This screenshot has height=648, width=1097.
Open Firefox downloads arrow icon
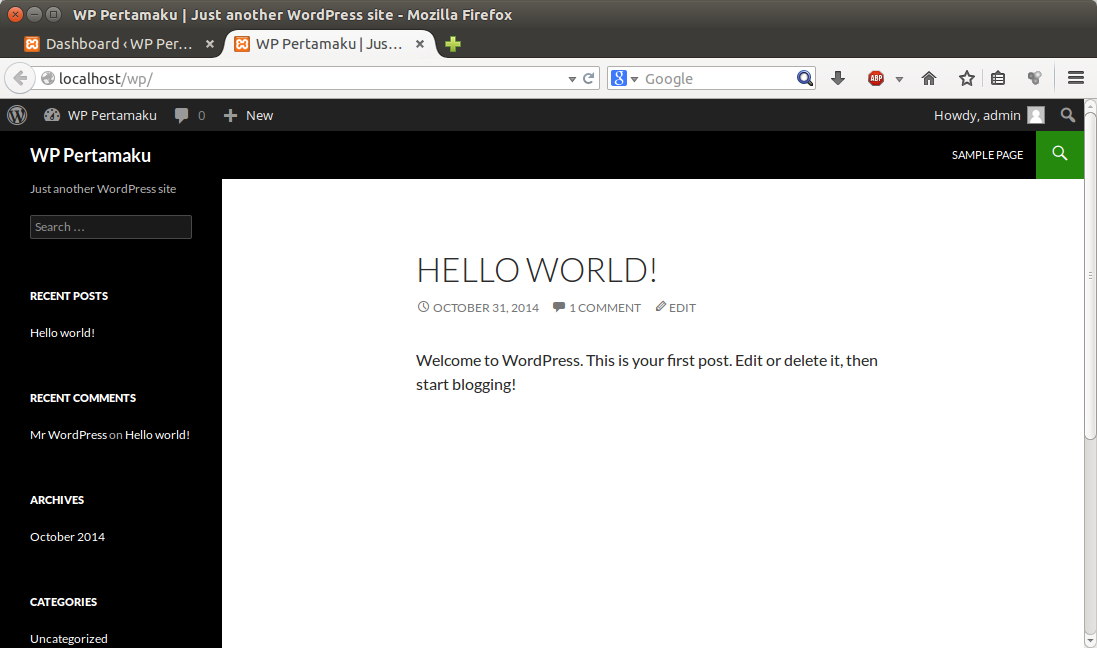click(x=838, y=78)
